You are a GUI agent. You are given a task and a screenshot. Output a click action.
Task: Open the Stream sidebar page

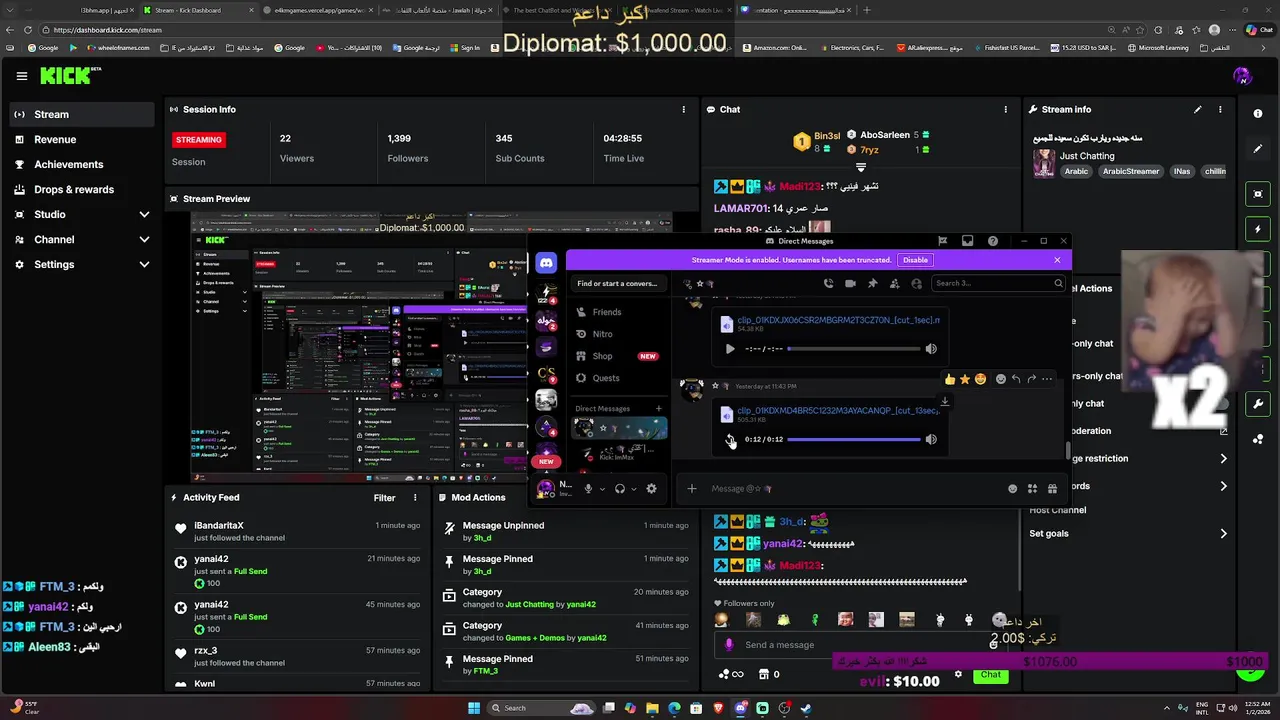(84, 114)
